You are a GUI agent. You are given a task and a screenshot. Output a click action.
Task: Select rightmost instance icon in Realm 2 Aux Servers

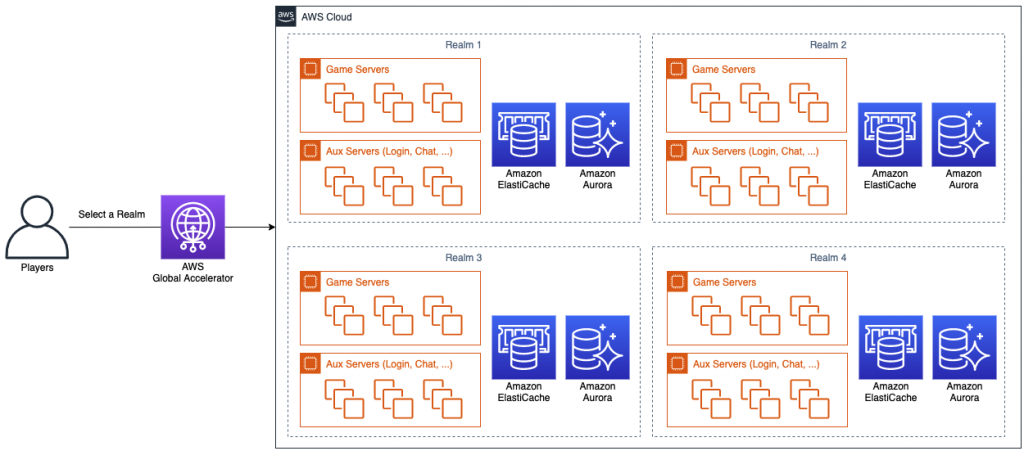[808, 186]
